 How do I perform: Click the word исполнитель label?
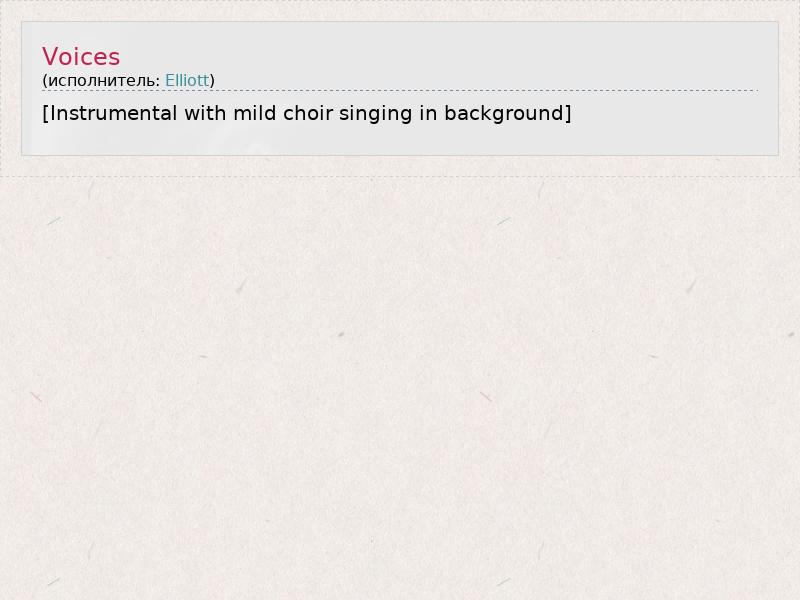[101, 81]
